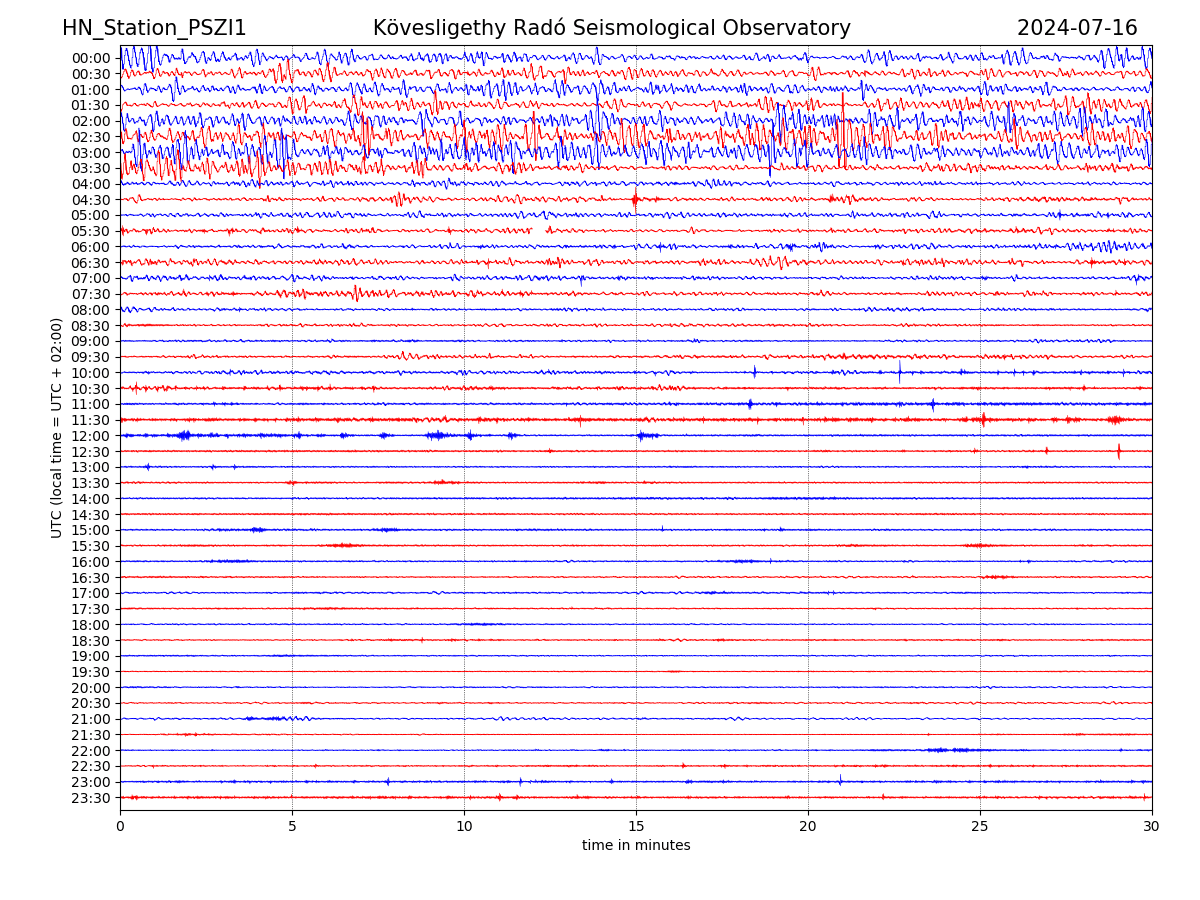The height and width of the screenshot is (900, 1200).
Task: Click the 23:30 trace time label
Action: (91, 798)
